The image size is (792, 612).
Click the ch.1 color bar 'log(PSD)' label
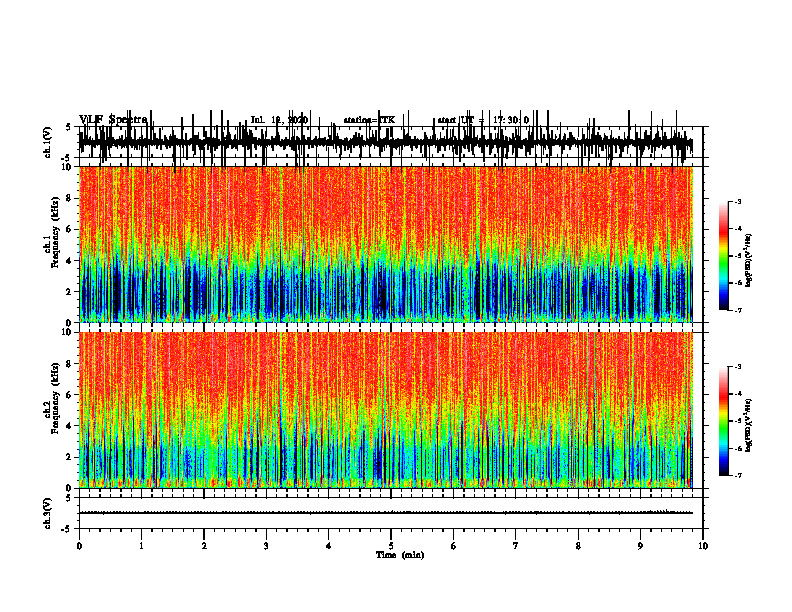point(749,260)
